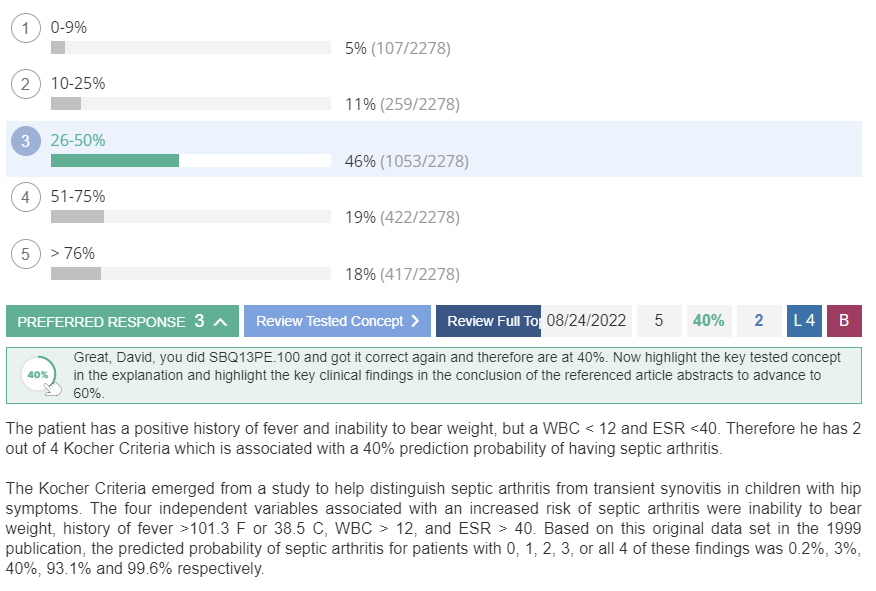Open Review Tested Concept
This screenshot has height=591, width=876.
click(x=337, y=321)
